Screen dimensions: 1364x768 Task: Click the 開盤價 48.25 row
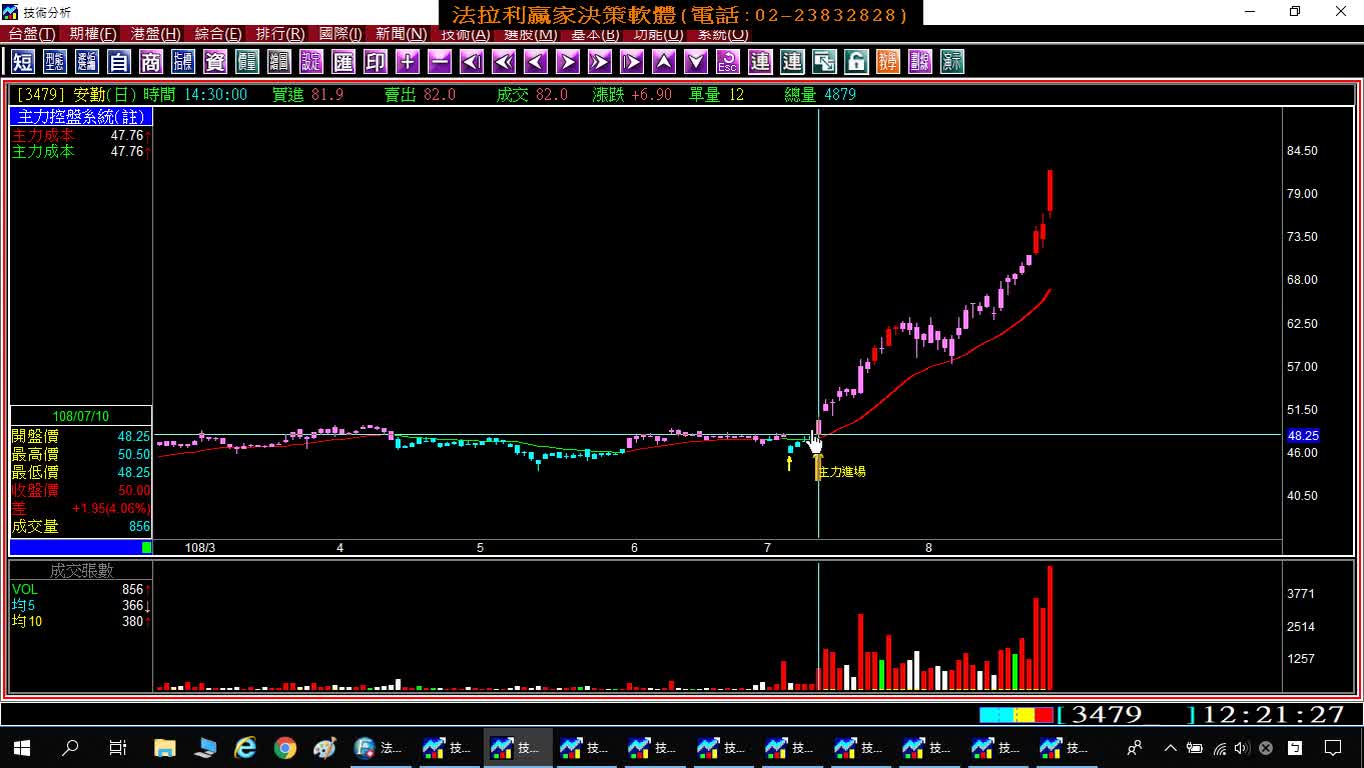point(81,437)
